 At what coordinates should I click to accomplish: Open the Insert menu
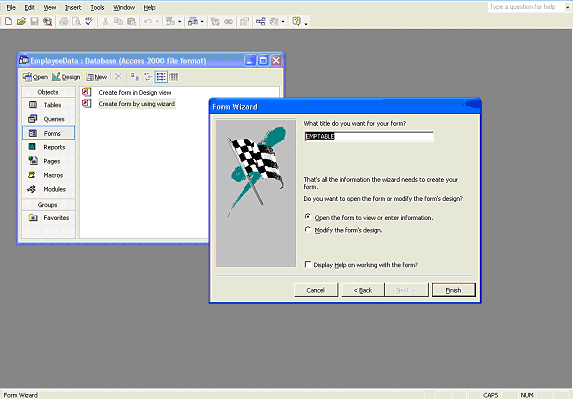pyautogui.click(x=73, y=7)
